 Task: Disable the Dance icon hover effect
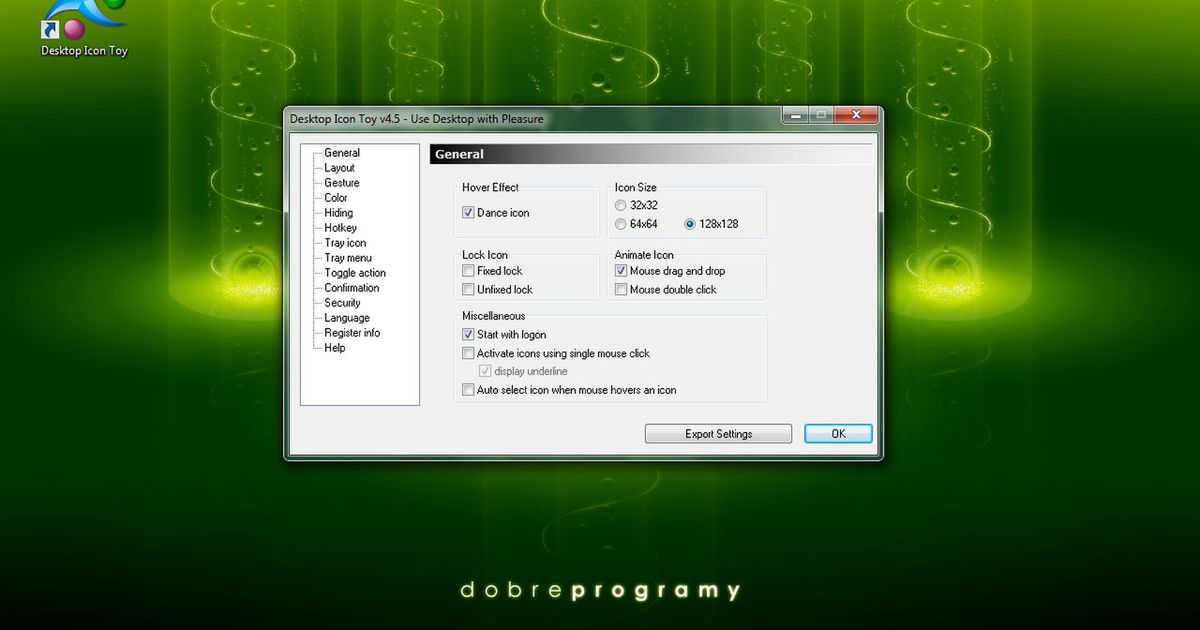(x=467, y=212)
